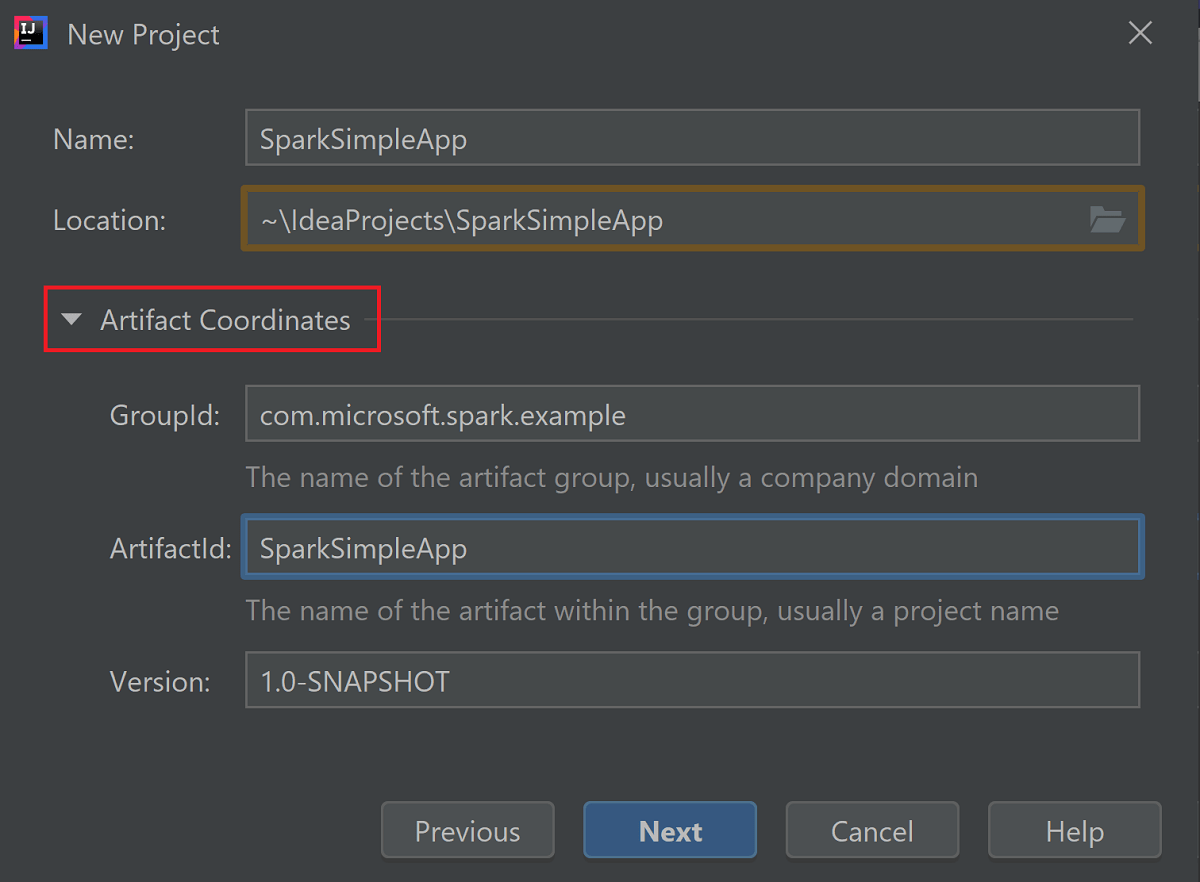
Task: Click the disclosure triangle next to Artifact Coordinates
Action: coord(70,319)
